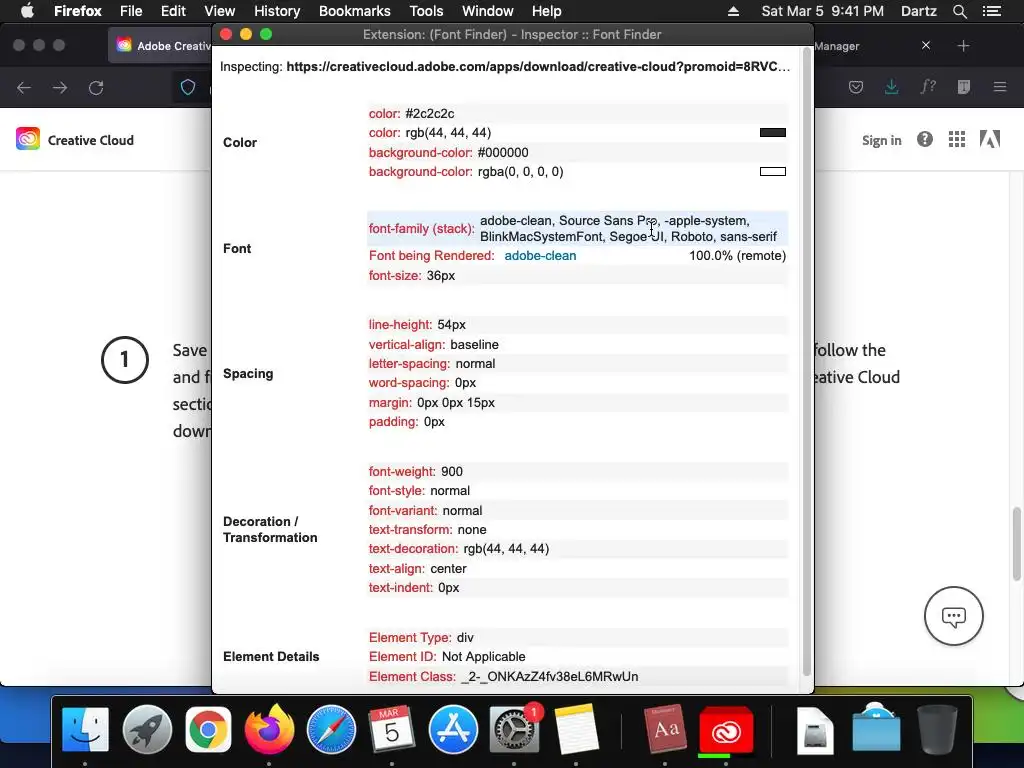Click the shield tracking protection icon

(188, 88)
